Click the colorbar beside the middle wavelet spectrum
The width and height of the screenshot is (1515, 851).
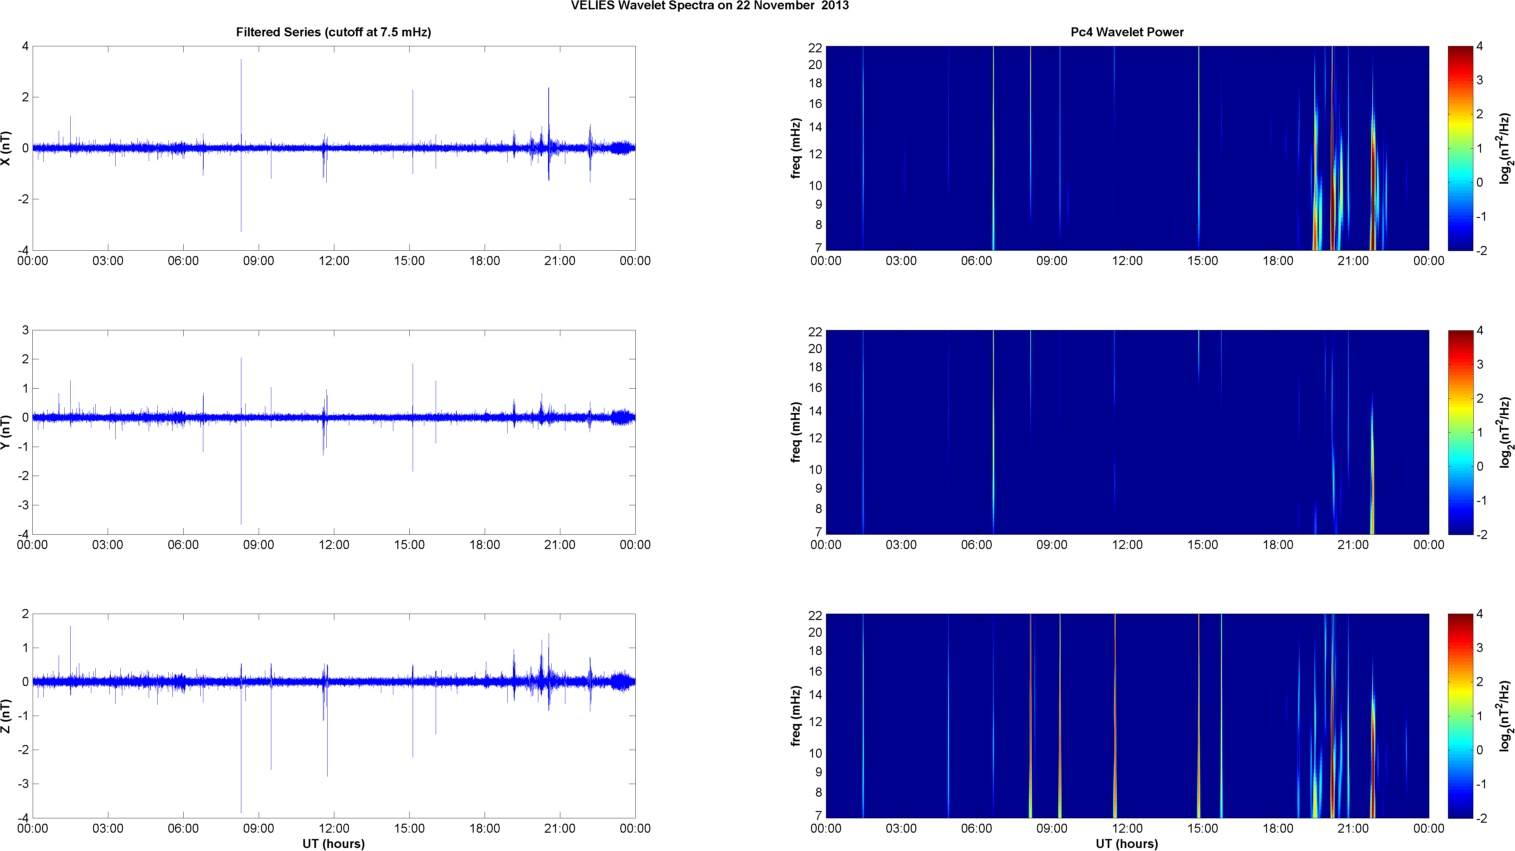[1460, 432]
